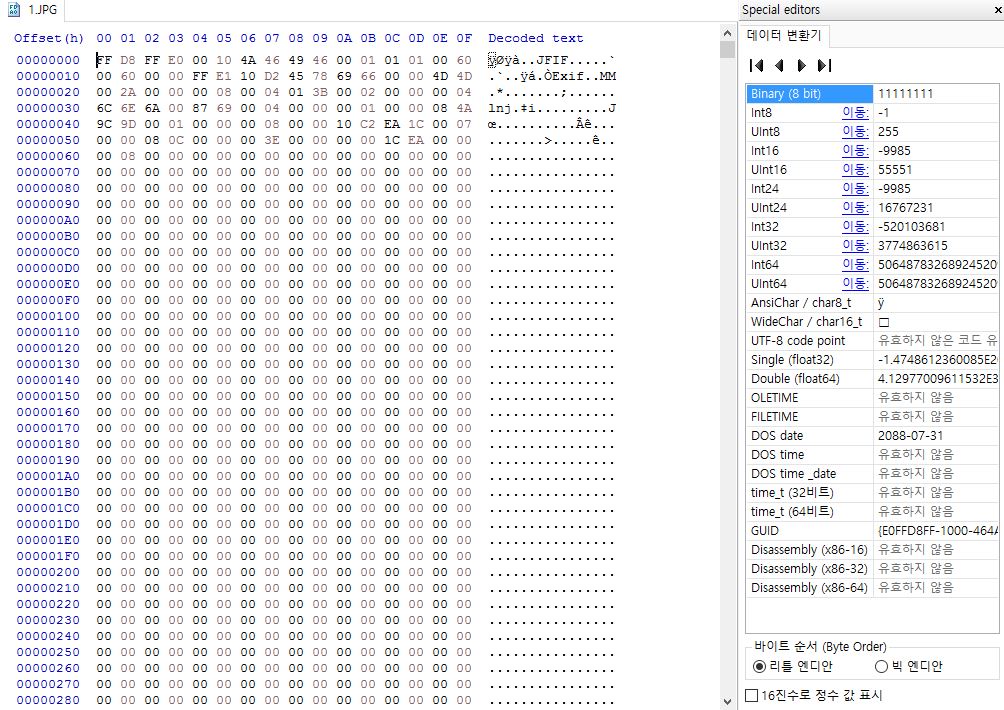This screenshot has height=710, width=1004.
Task: Select the Disassembly (x86-32) row
Action: (x=872, y=569)
